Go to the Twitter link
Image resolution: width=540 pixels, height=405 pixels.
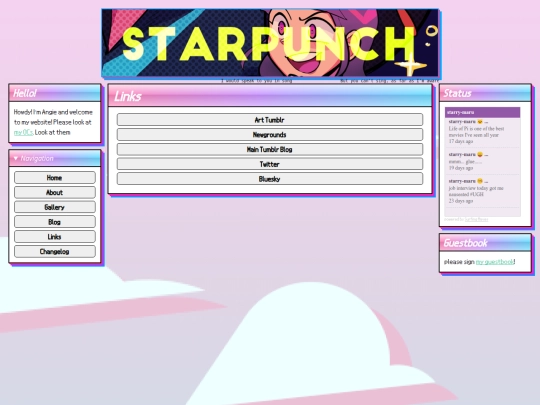click(x=270, y=164)
